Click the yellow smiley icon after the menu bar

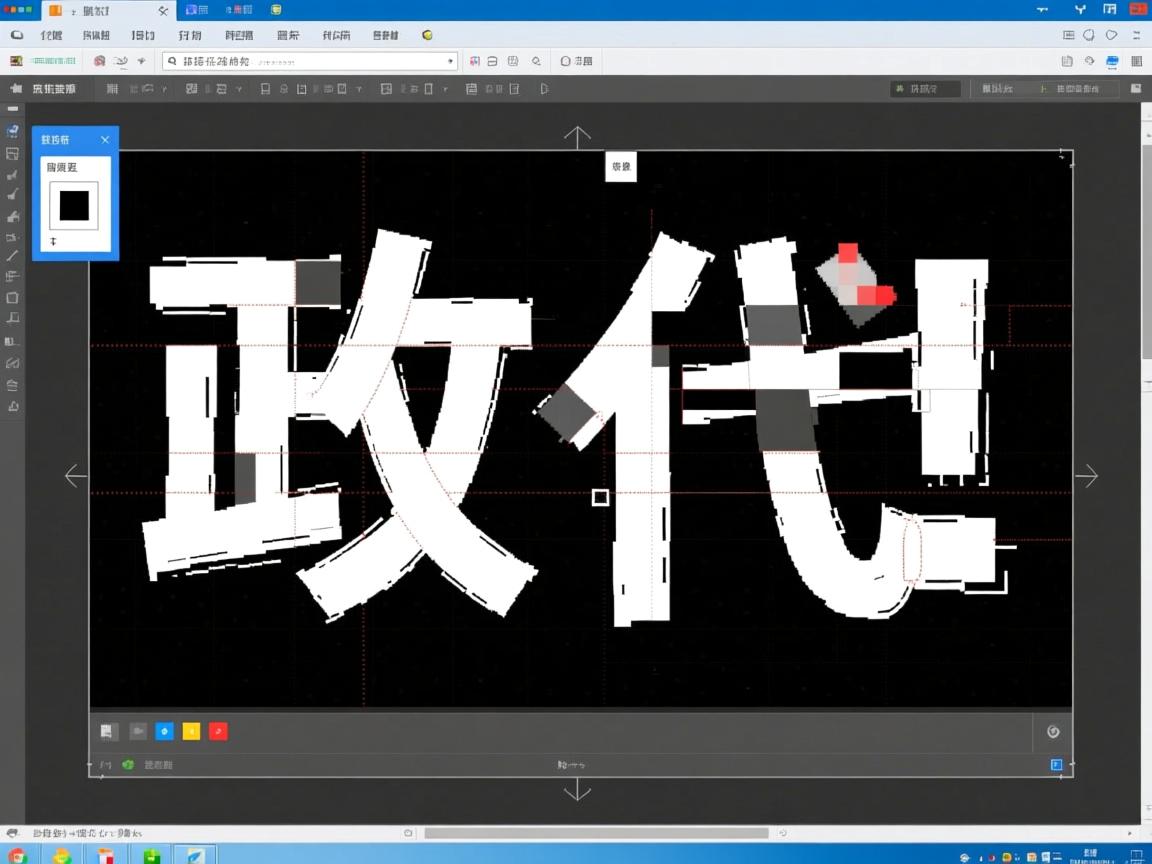coord(427,35)
